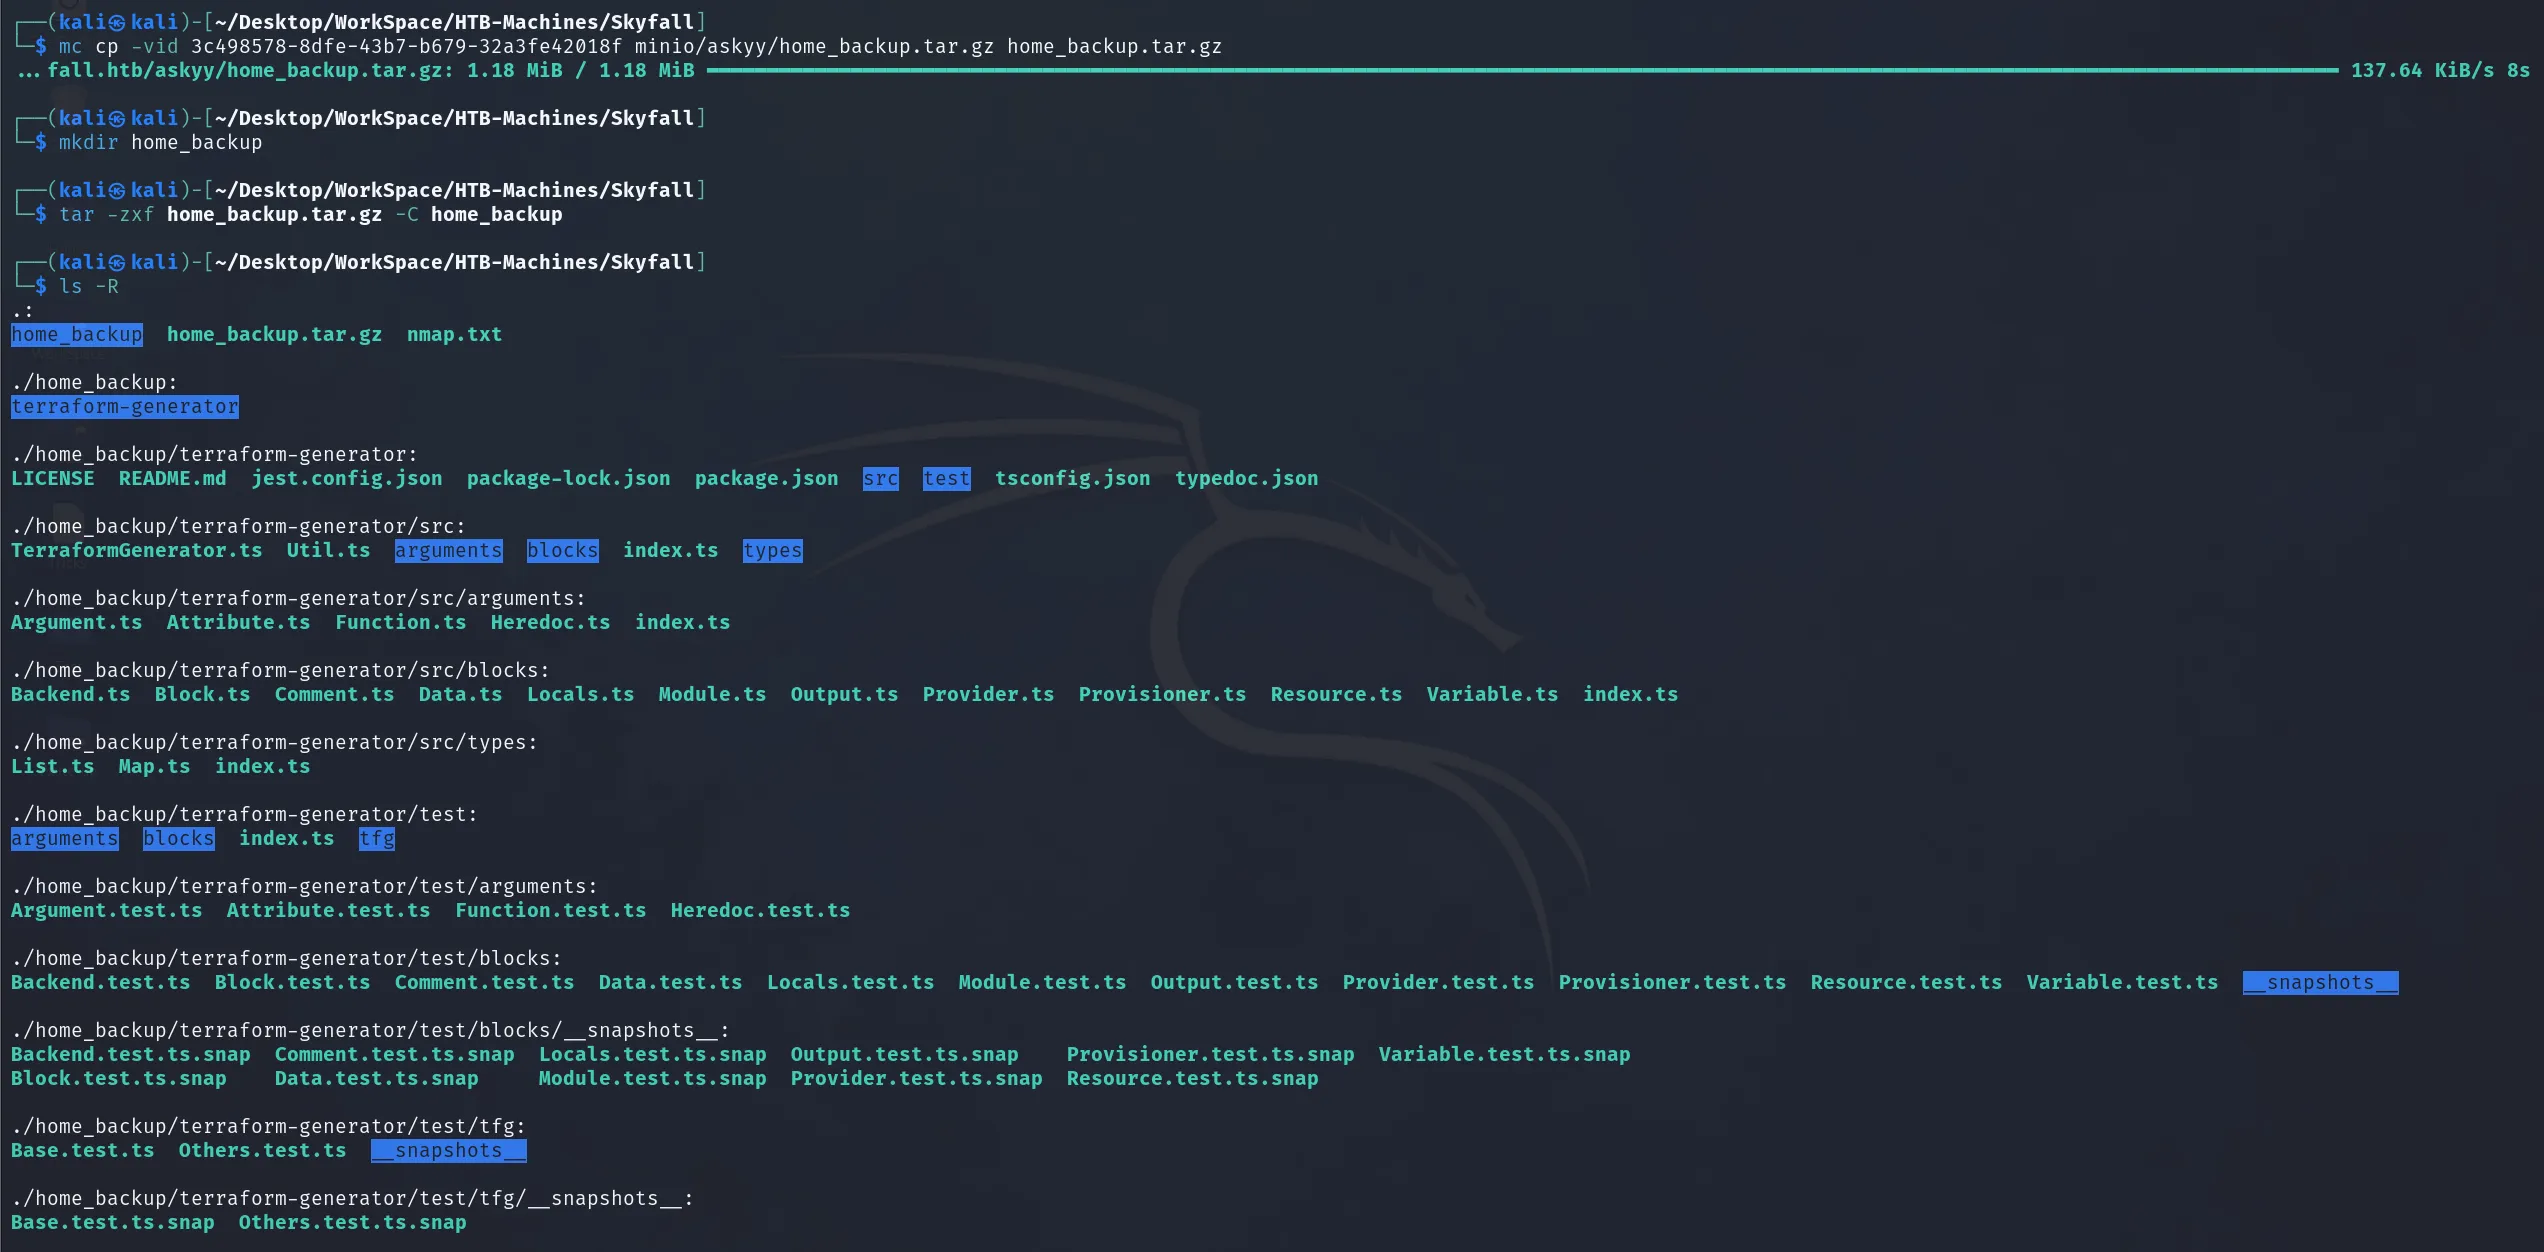Click the highlighted home_backup directory name
The width and height of the screenshot is (2544, 1252).
77,335
